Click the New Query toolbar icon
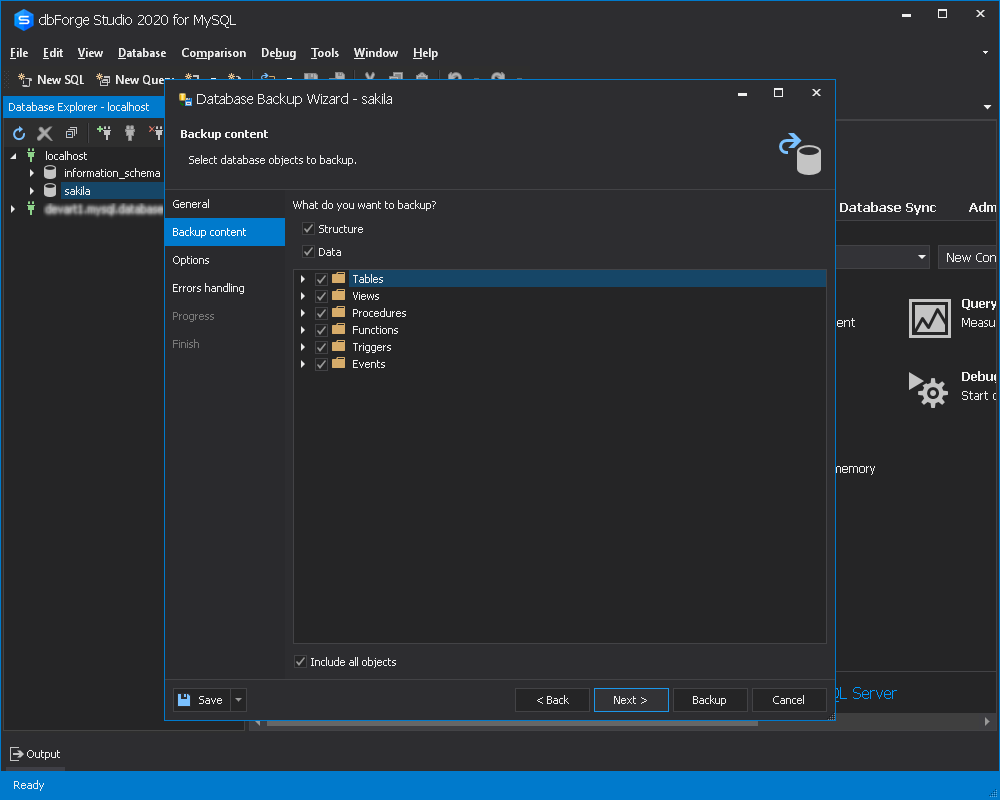 click(x=103, y=80)
